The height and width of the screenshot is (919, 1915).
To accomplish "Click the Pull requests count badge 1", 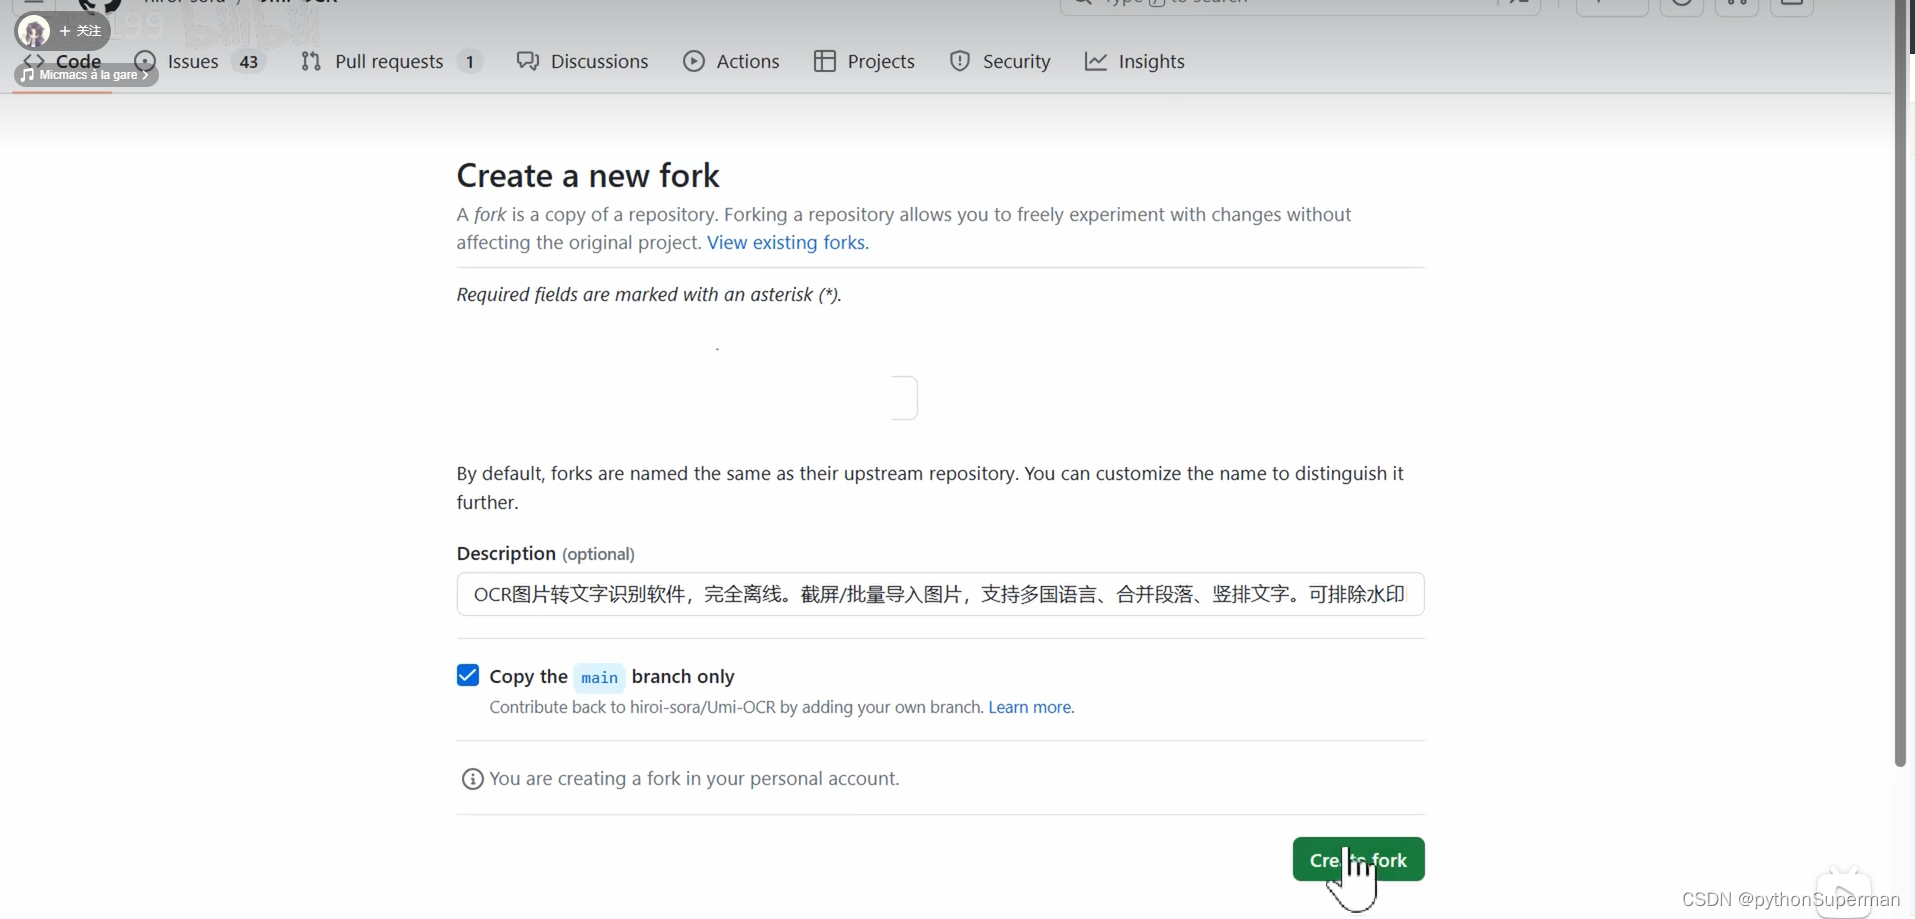I will [x=470, y=62].
